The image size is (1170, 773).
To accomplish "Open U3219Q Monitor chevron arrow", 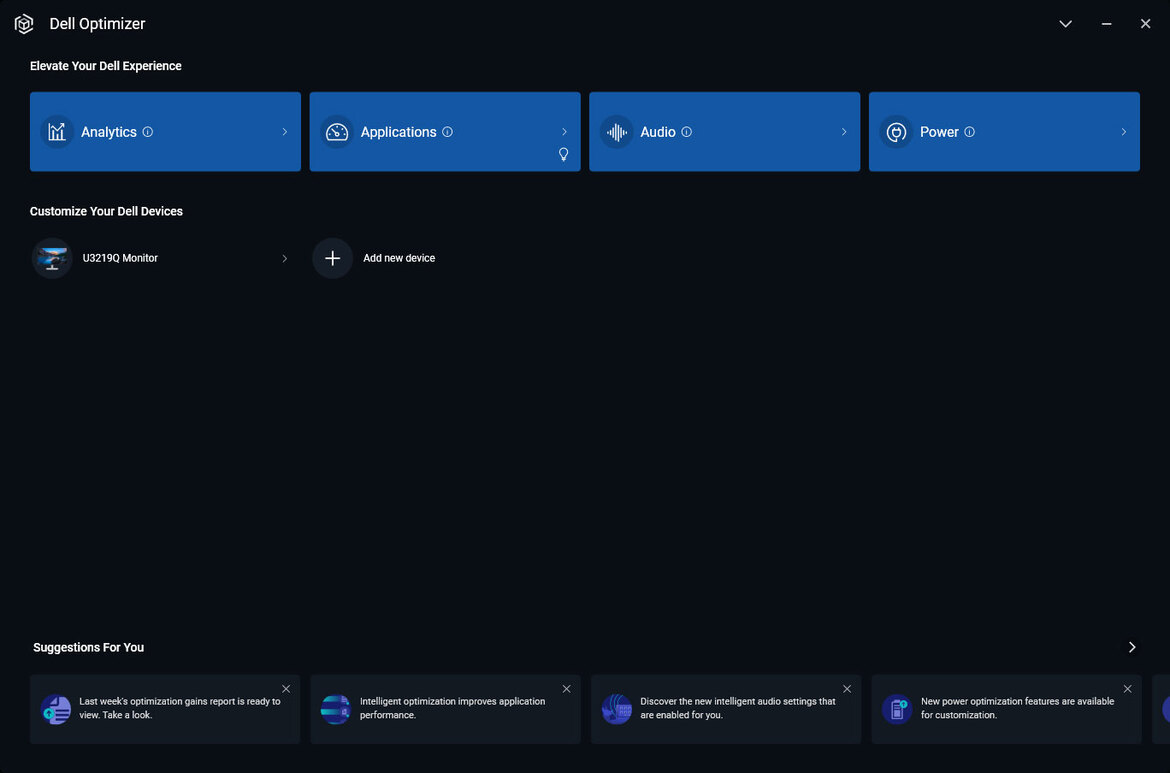I will point(284,258).
